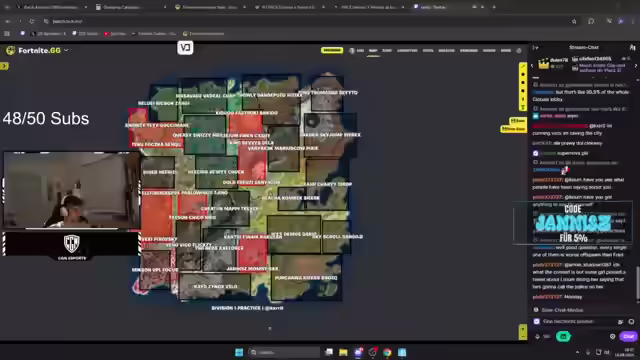Open the user account icon in navbar
Viewport: 640px width, 360px height.
coord(519,51)
